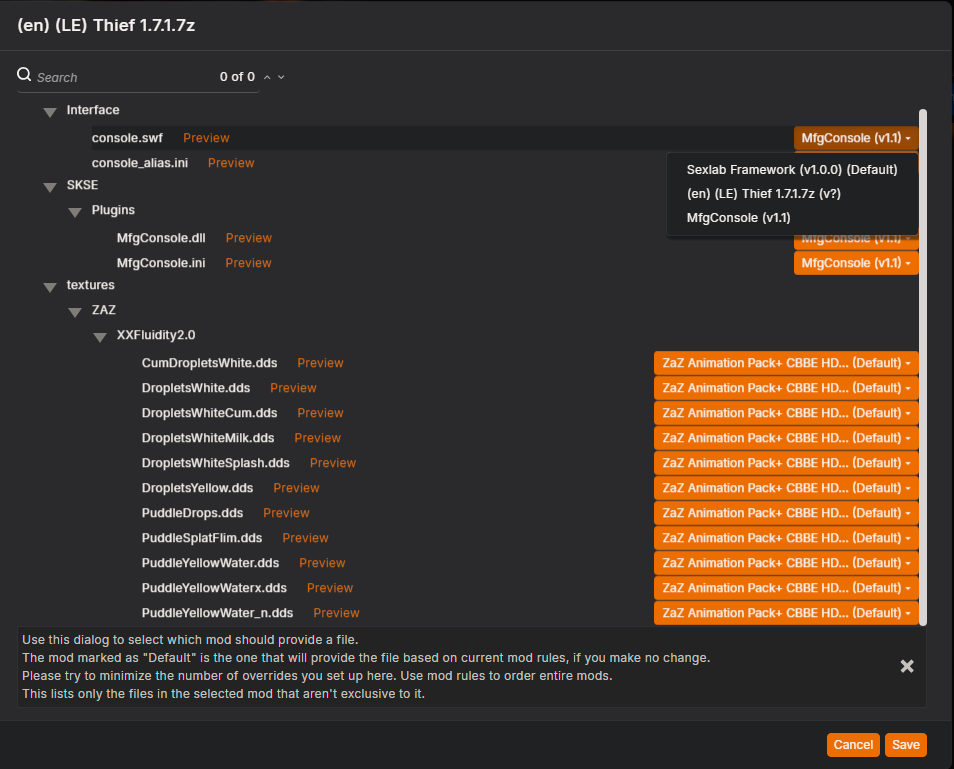954x769 pixels.
Task: Collapse the SKSE folder
Action: point(50,187)
